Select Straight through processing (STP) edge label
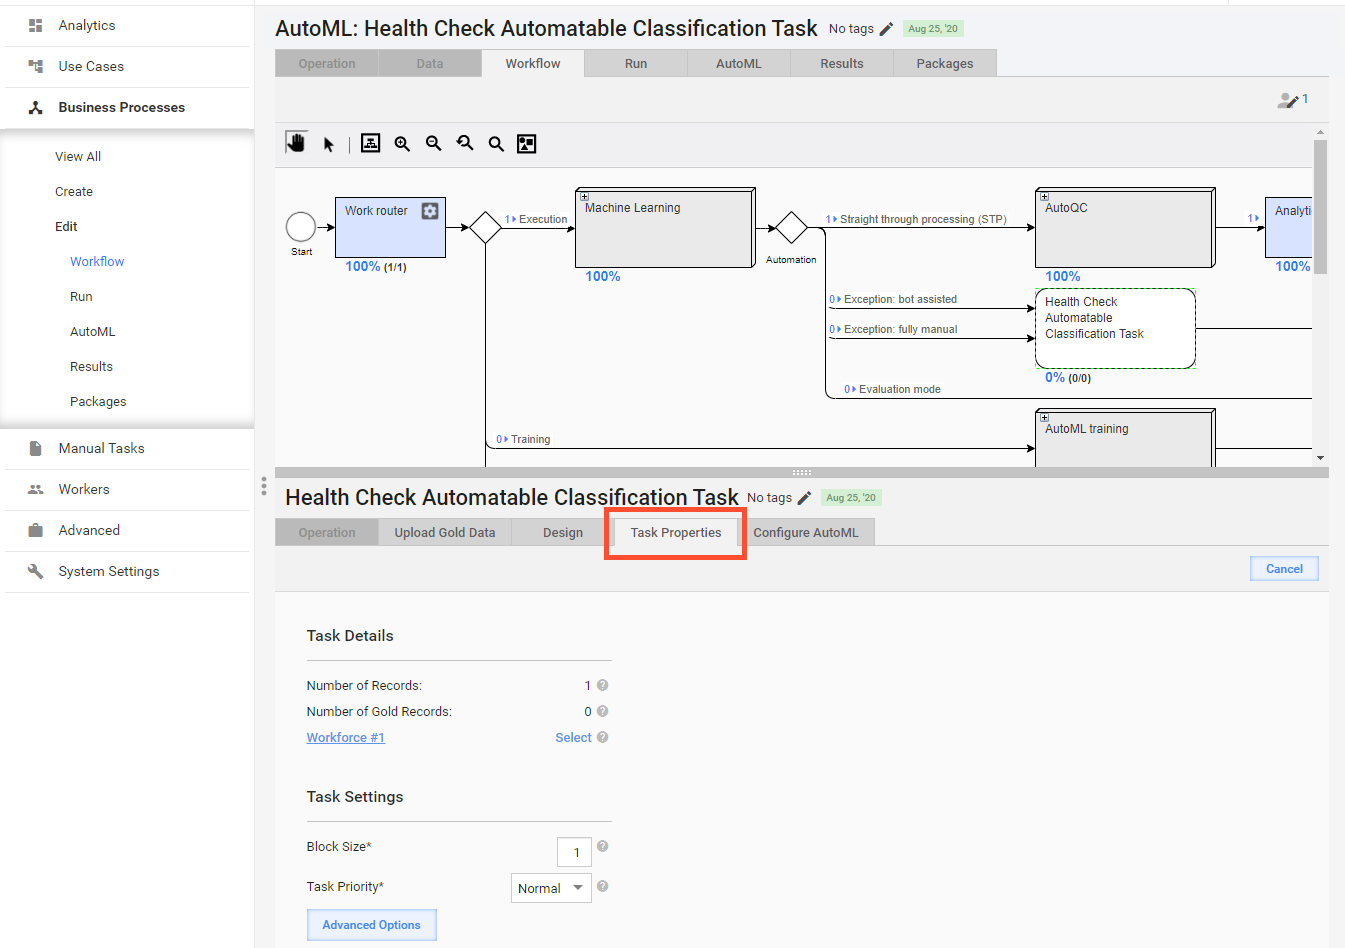The image size is (1345, 948). (x=923, y=219)
